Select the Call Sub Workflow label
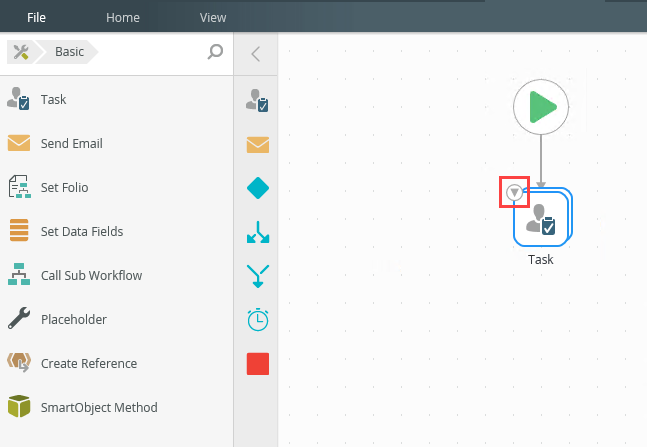 tap(91, 275)
